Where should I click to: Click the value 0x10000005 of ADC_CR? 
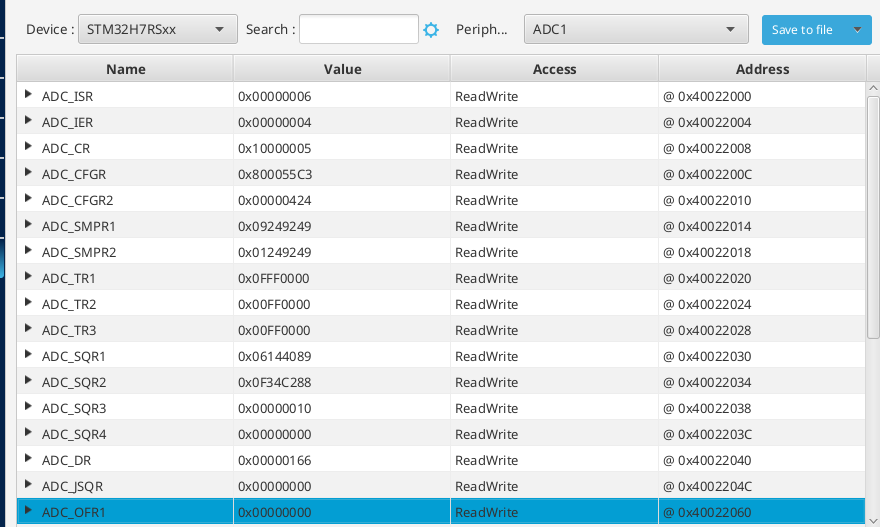[274, 149]
